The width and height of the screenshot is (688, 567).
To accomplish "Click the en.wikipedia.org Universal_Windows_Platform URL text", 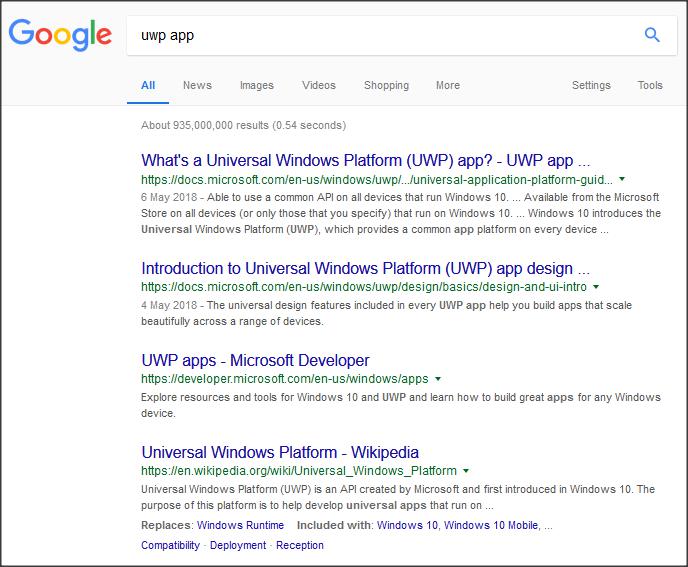I will [299, 470].
